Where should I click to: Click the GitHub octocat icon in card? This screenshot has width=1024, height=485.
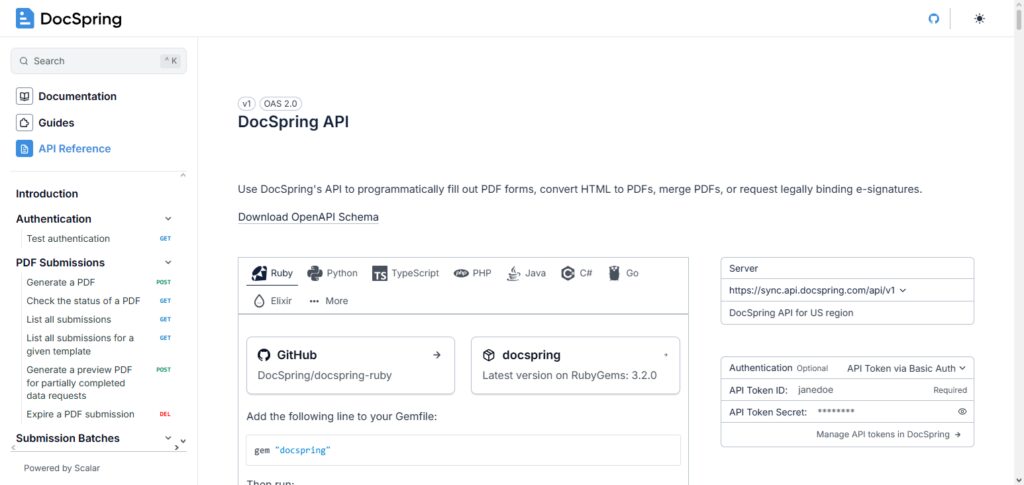click(x=264, y=355)
